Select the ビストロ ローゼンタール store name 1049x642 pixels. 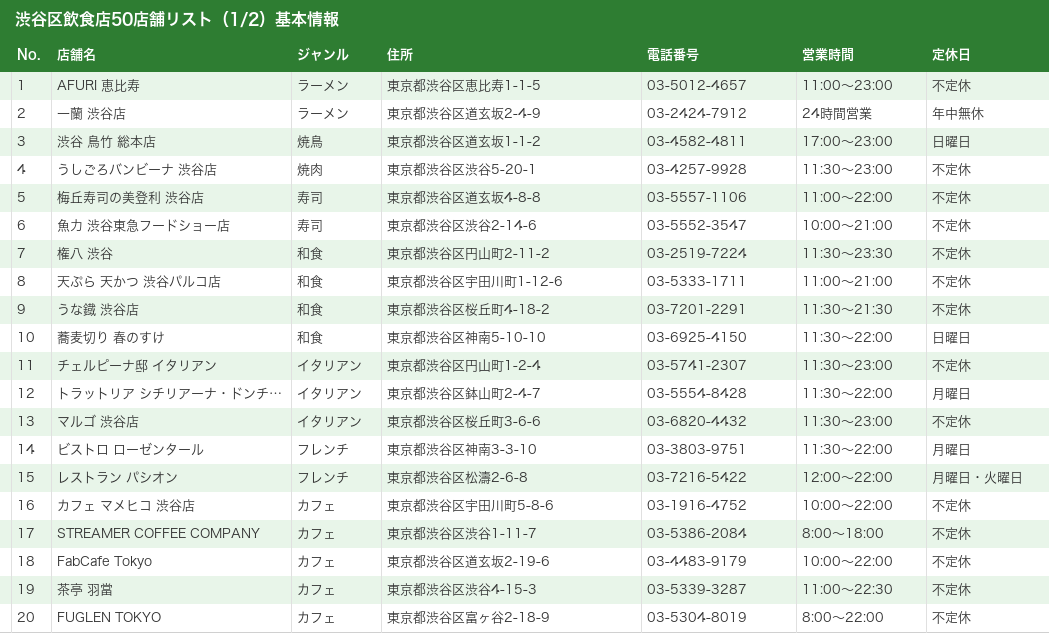pos(130,450)
